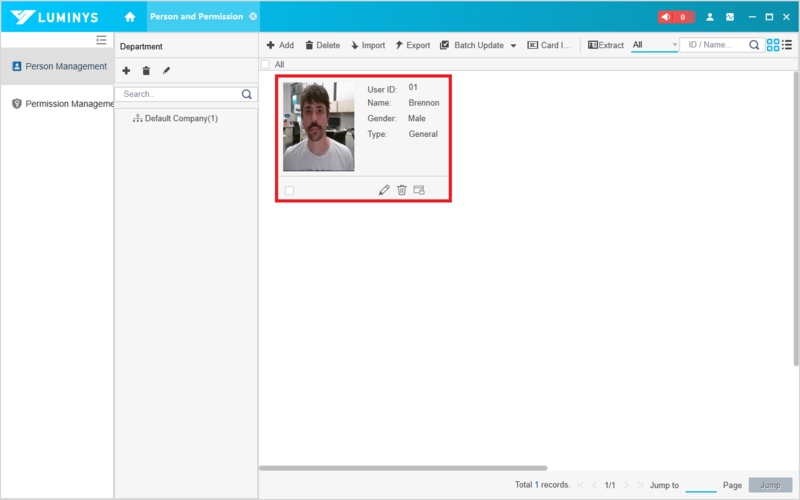
Task: Switch to list view
Action: click(x=787, y=45)
